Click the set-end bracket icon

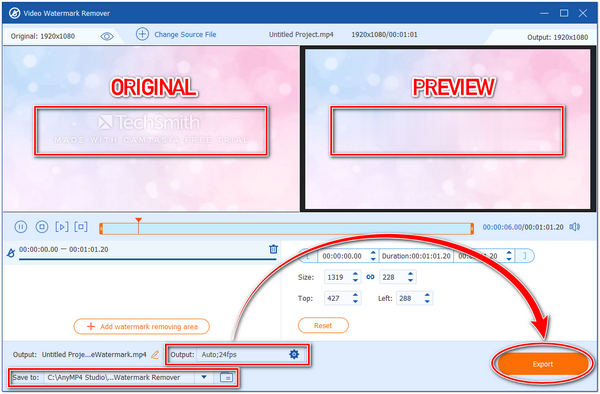[525, 256]
